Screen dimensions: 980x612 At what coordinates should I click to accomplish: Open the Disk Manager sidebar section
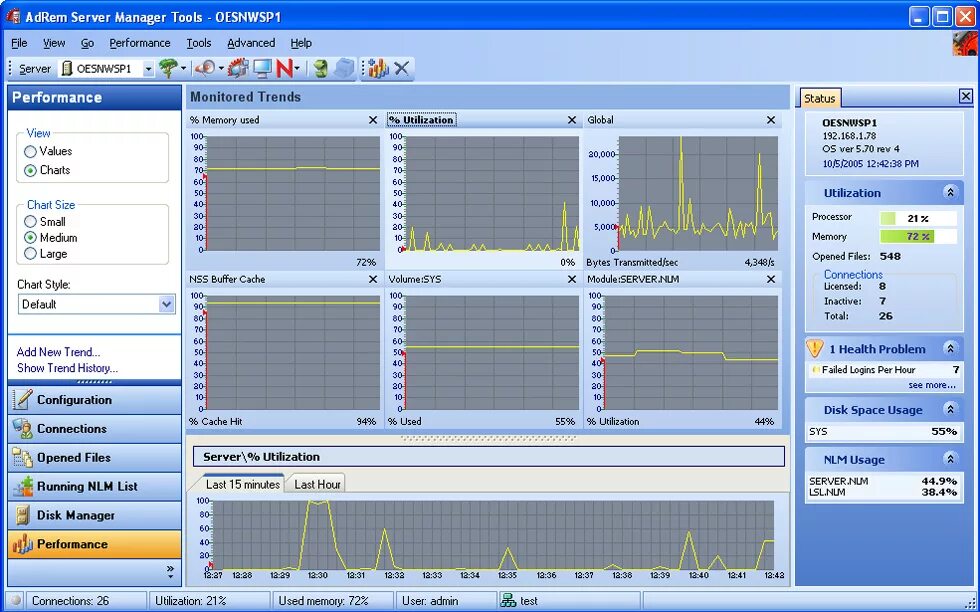point(94,515)
